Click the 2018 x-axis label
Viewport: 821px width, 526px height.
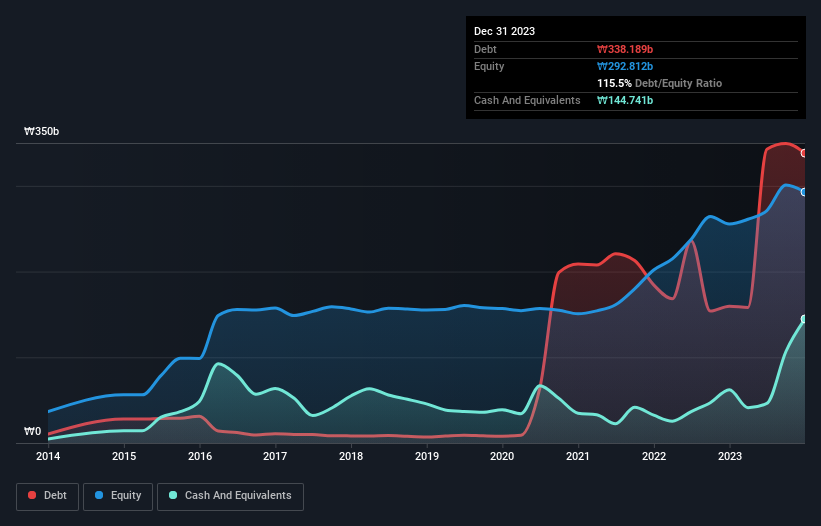351,456
